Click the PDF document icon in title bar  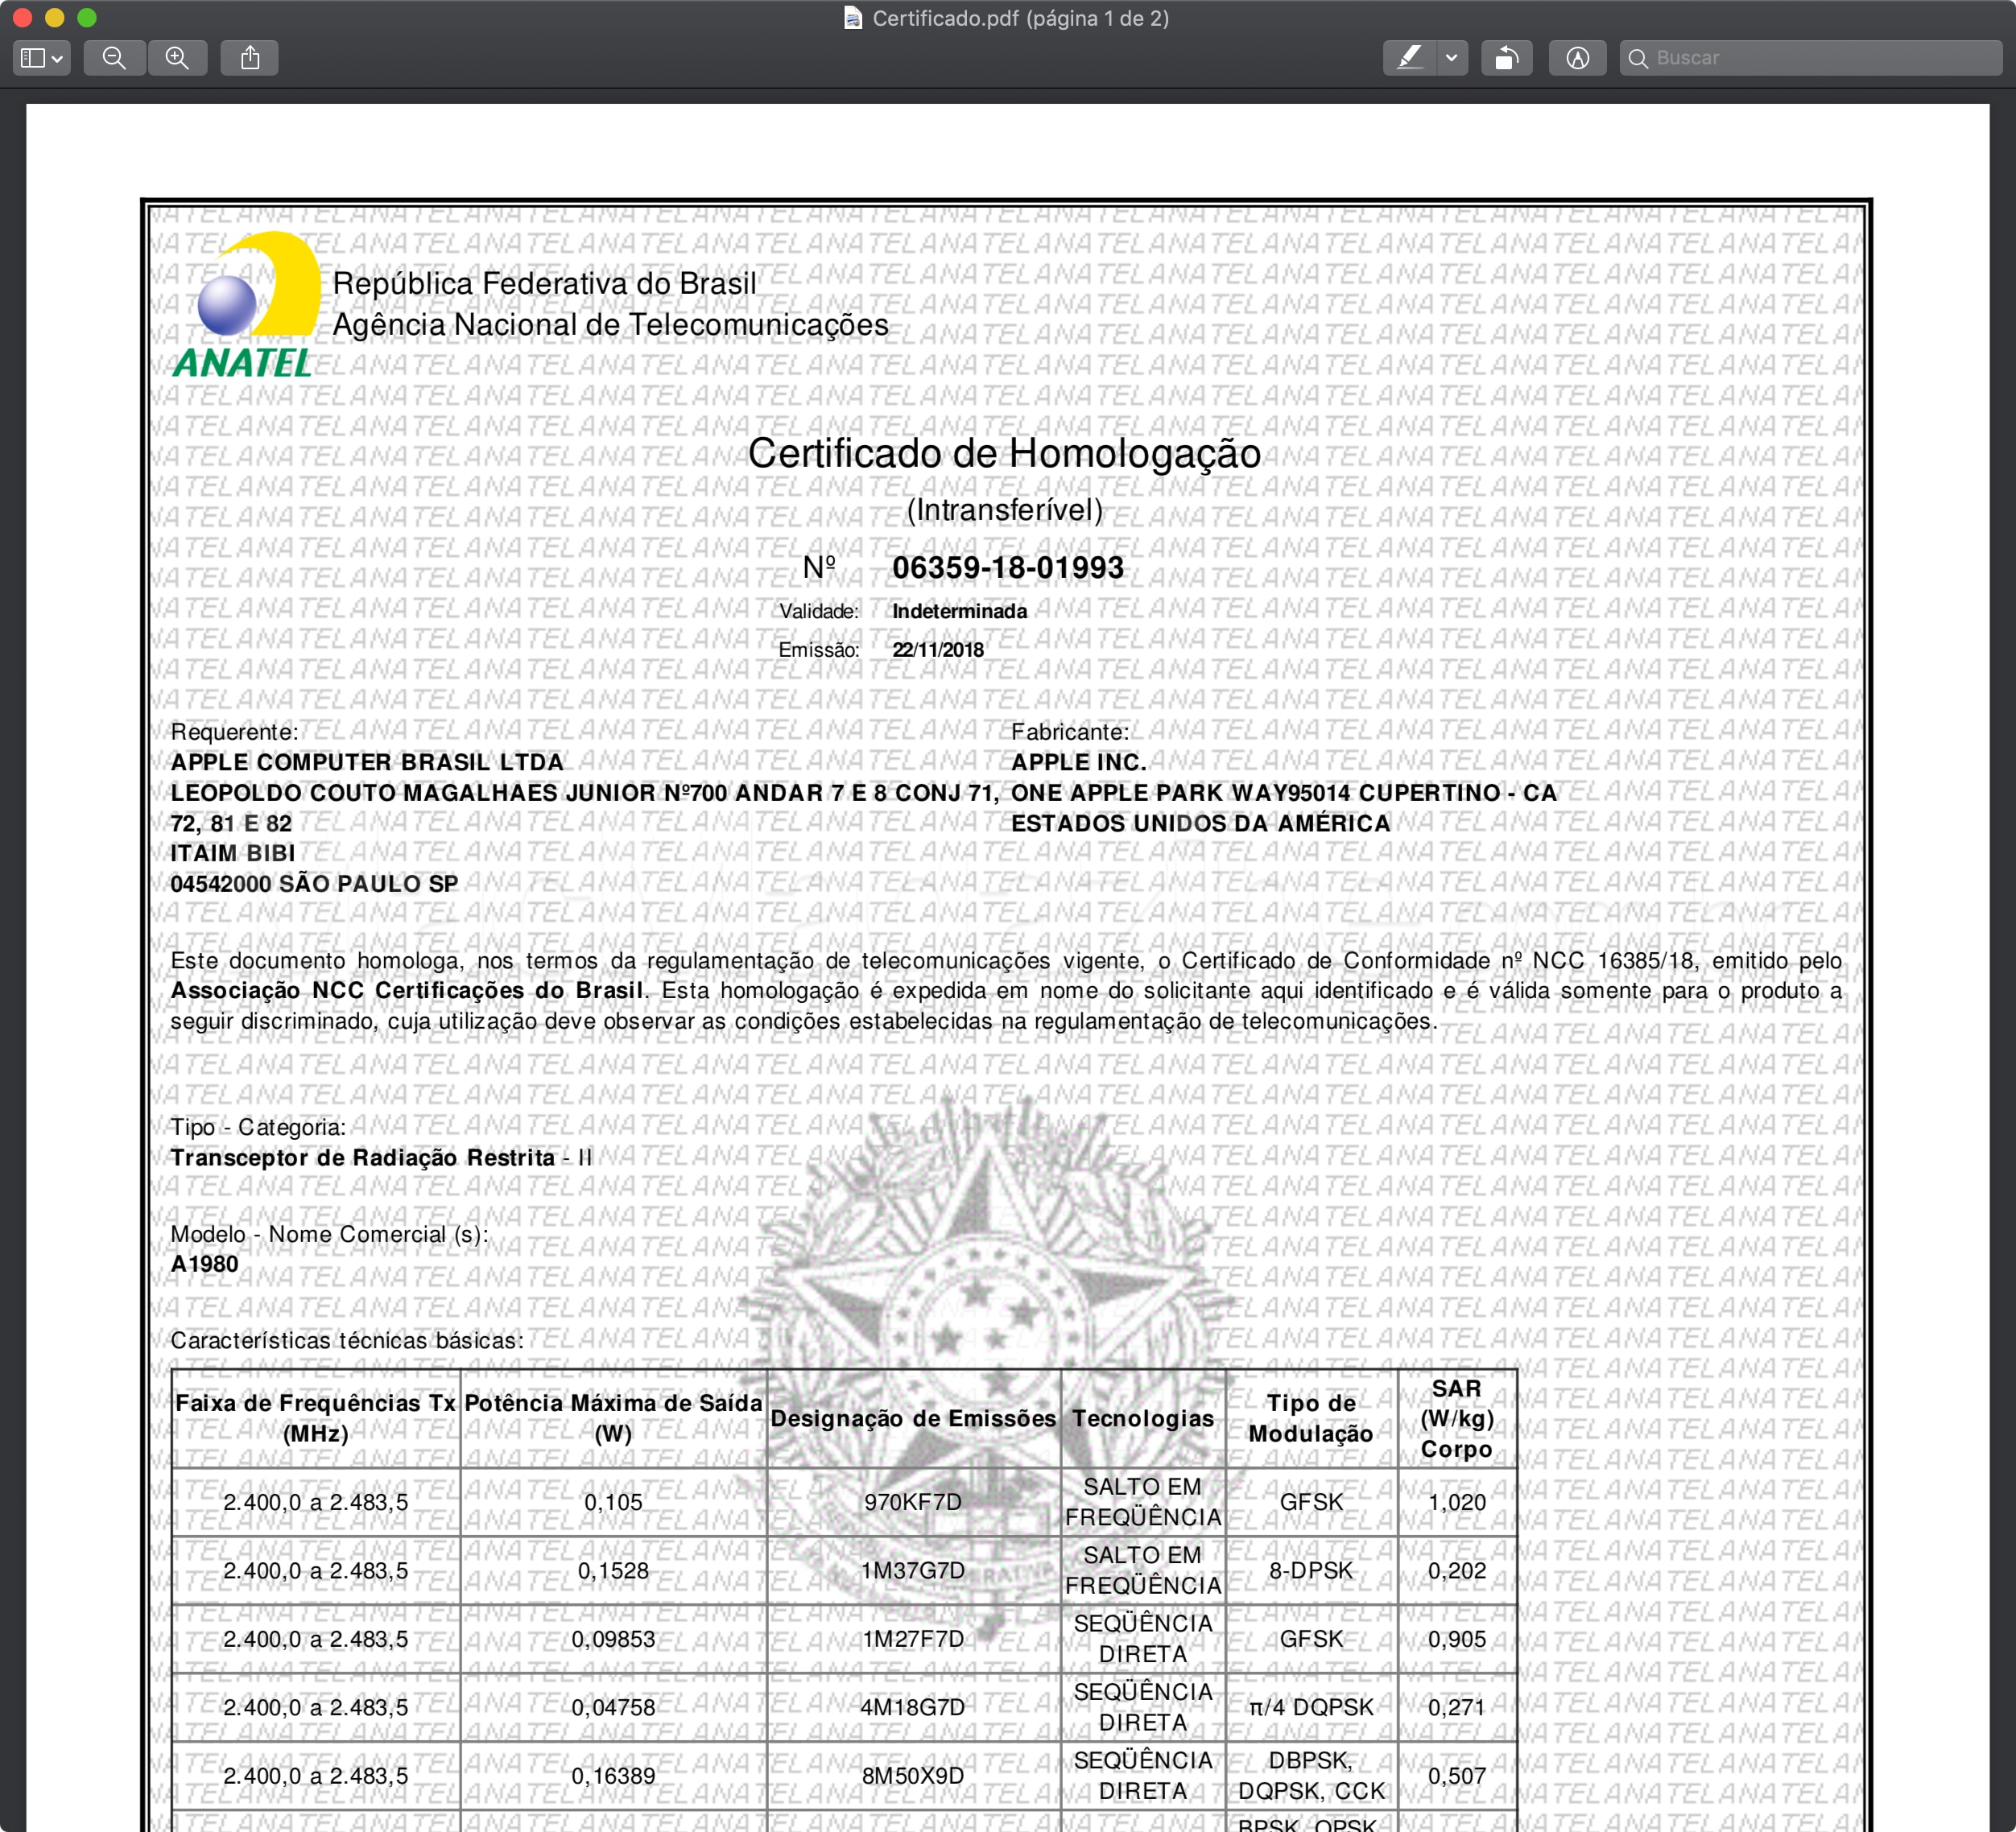pyautogui.click(x=853, y=18)
